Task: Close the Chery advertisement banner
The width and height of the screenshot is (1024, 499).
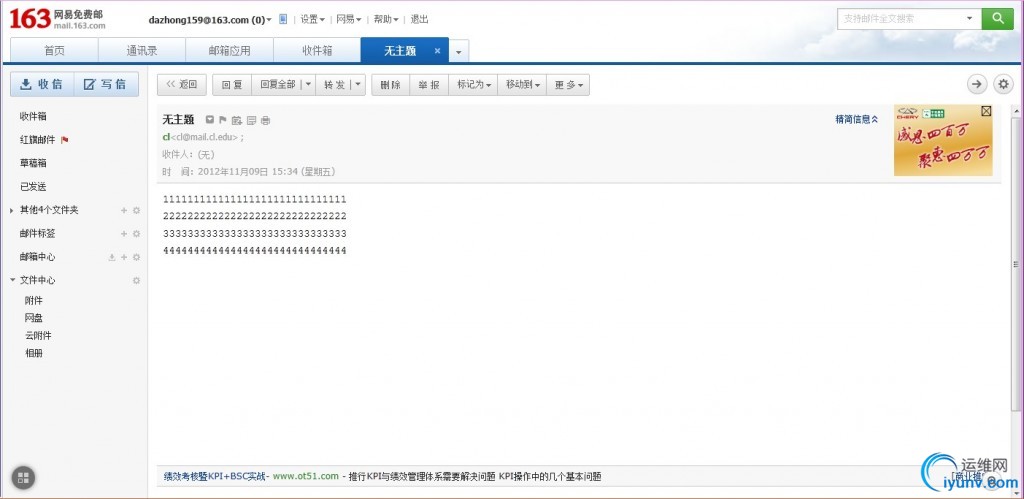Action: [986, 111]
